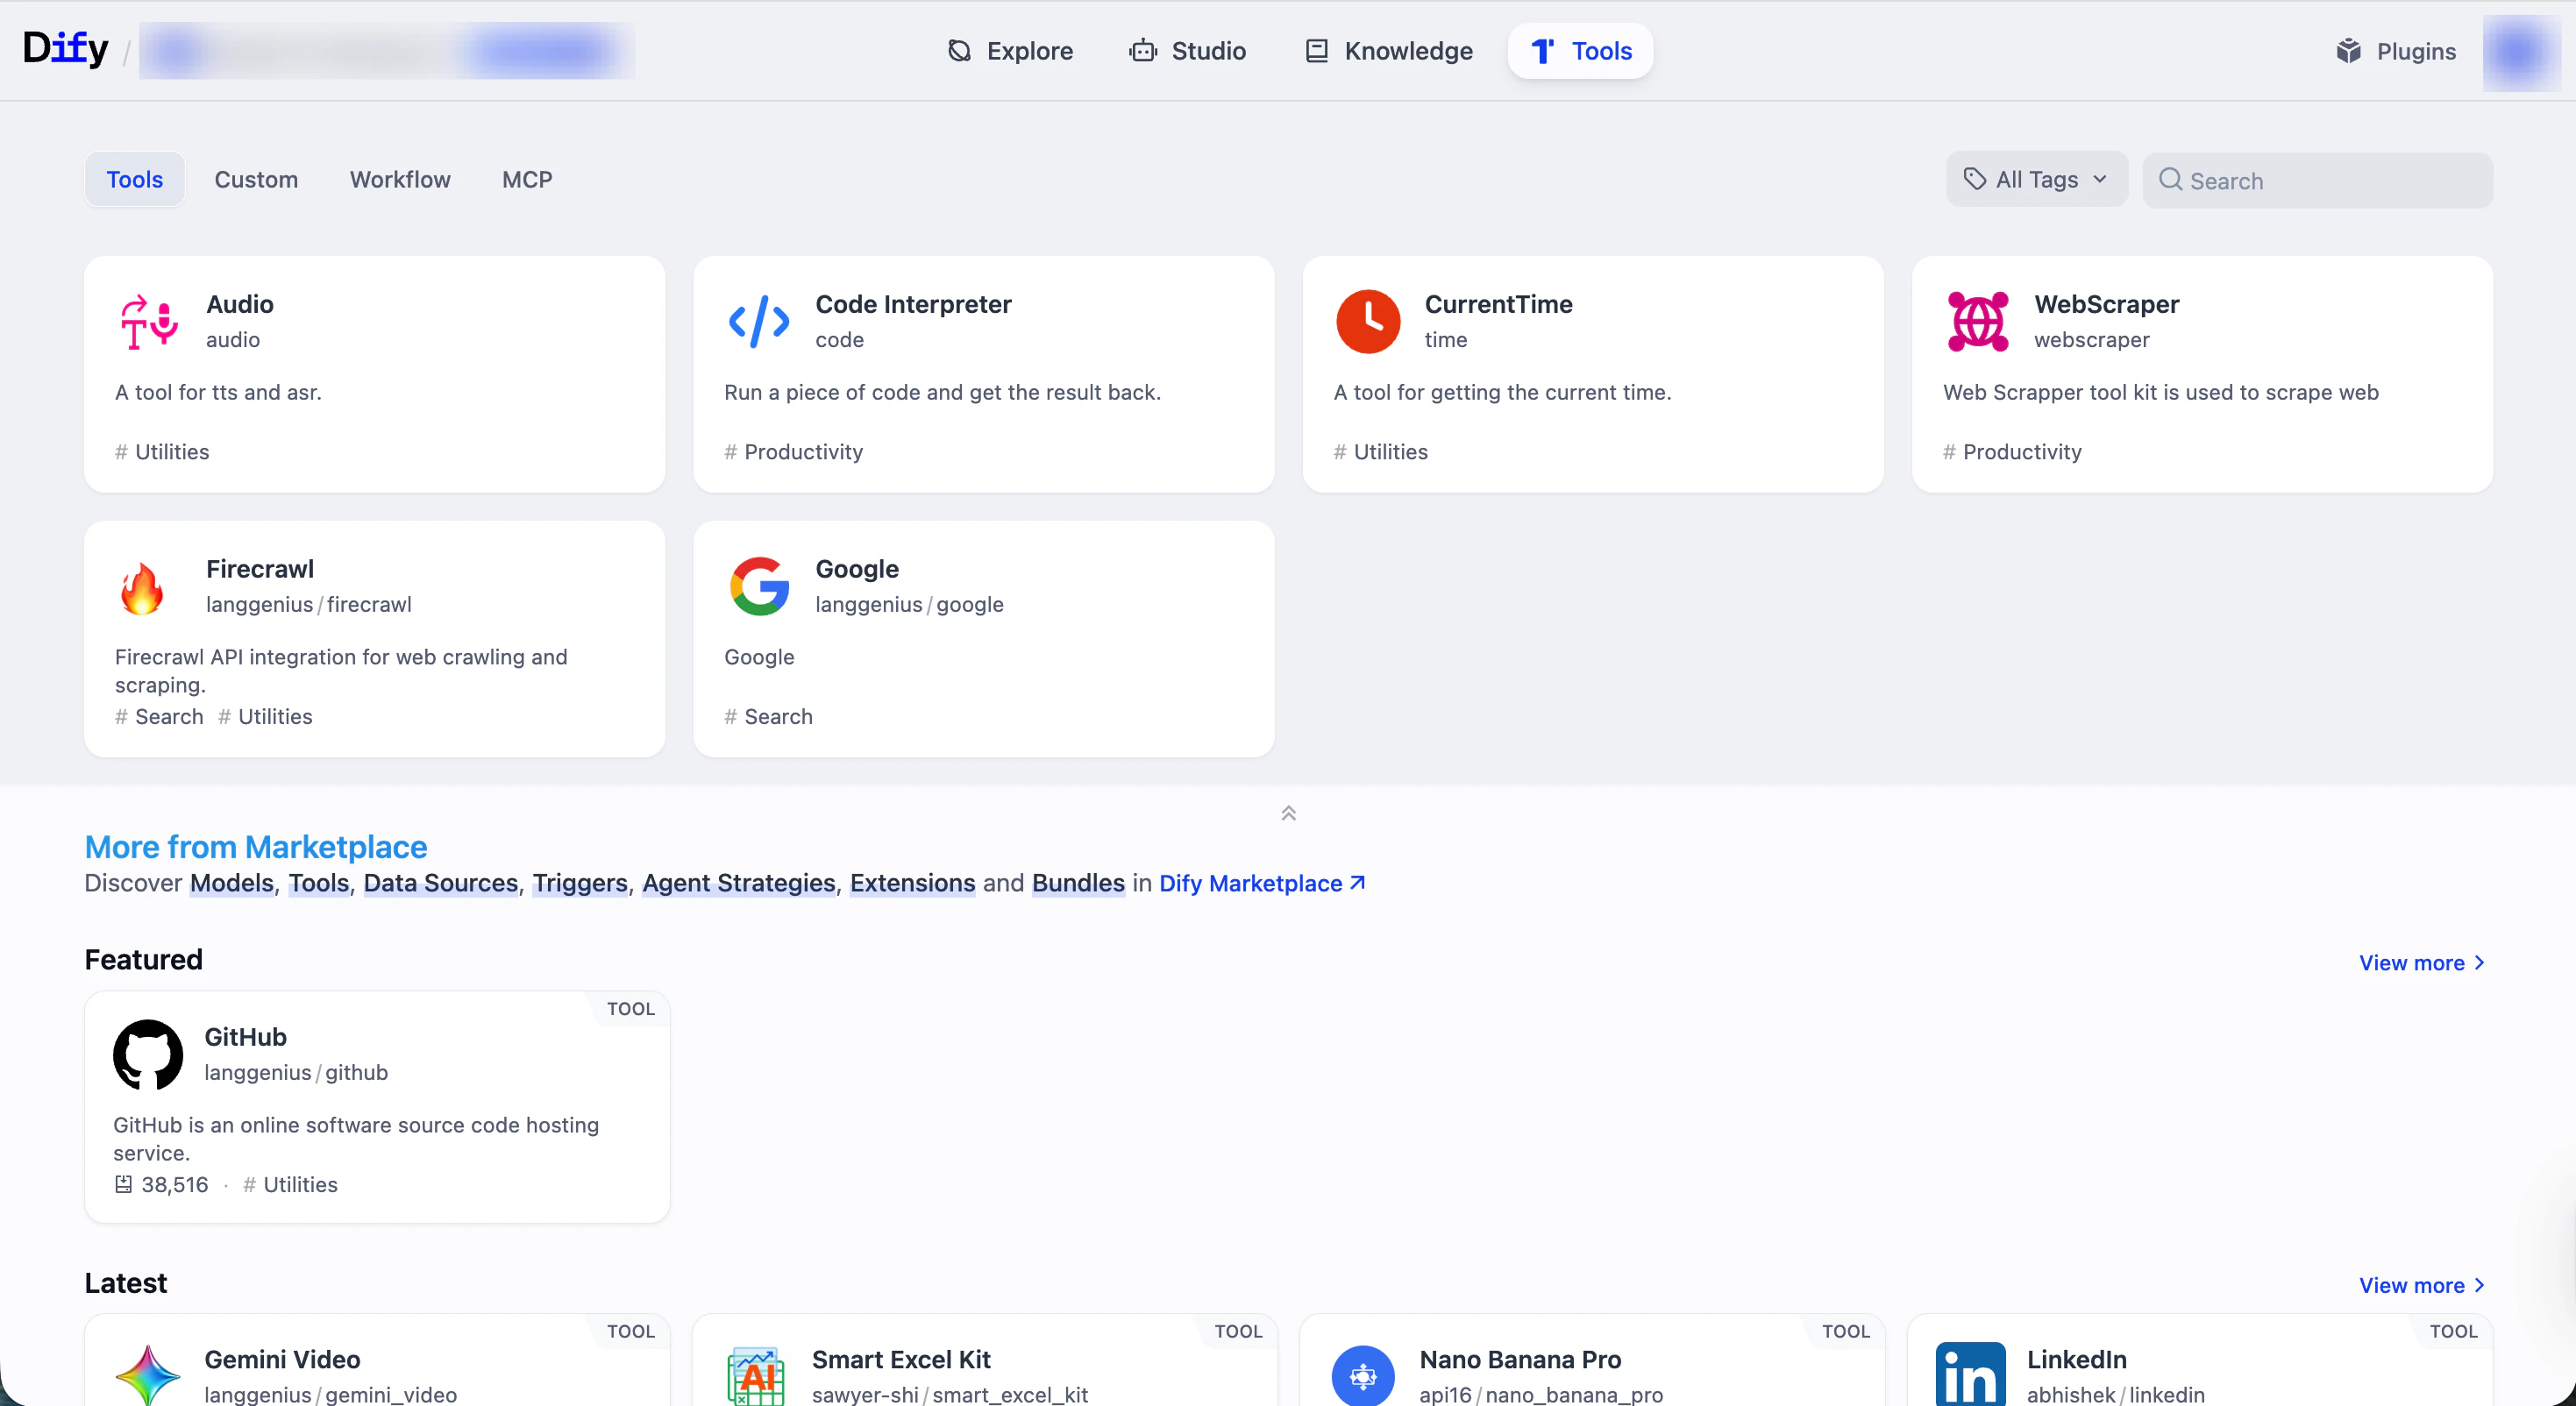Open the All Tags dropdown
Image resolution: width=2576 pixels, height=1406 pixels.
pos(2036,180)
